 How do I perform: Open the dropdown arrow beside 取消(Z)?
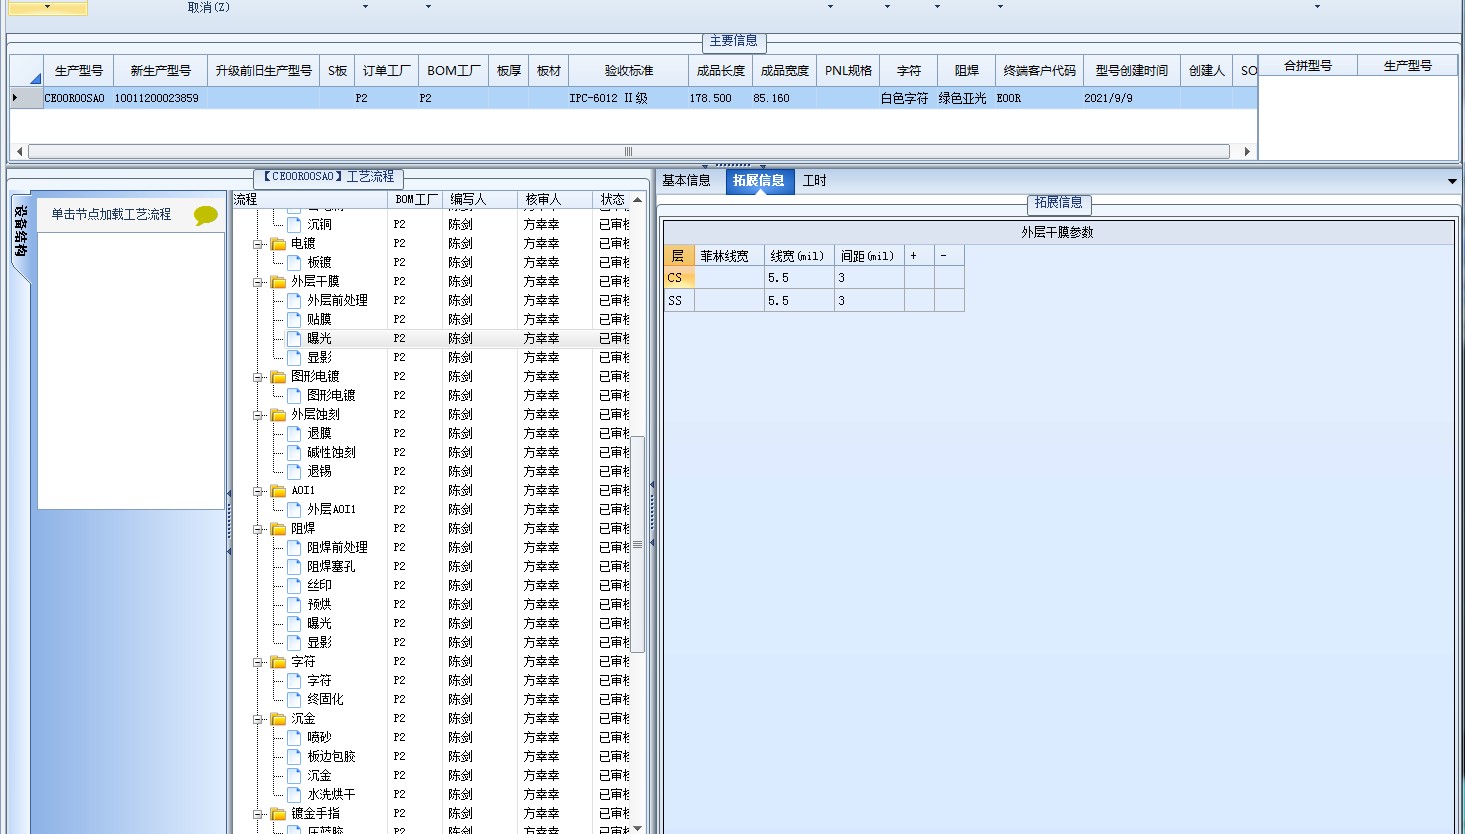[x=365, y=7]
